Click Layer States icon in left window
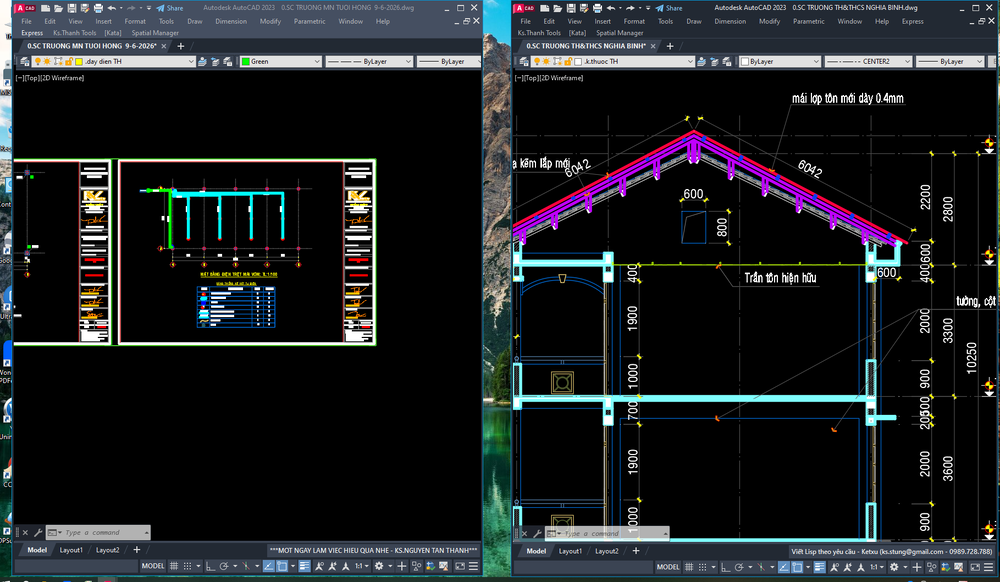1000x582 pixels. point(228,62)
